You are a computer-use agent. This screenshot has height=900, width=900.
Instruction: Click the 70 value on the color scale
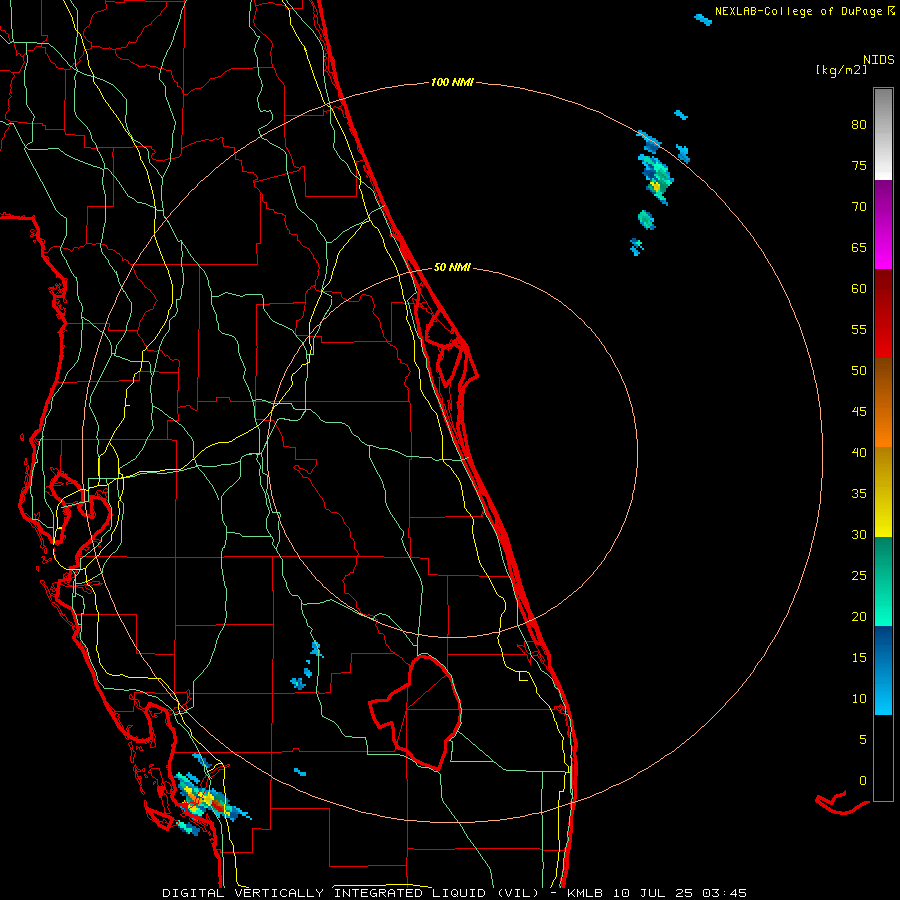(x=859, y=207)
